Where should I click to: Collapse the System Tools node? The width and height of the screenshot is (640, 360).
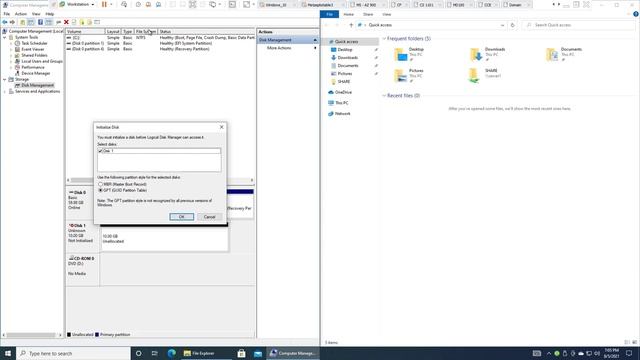(5, 37)
